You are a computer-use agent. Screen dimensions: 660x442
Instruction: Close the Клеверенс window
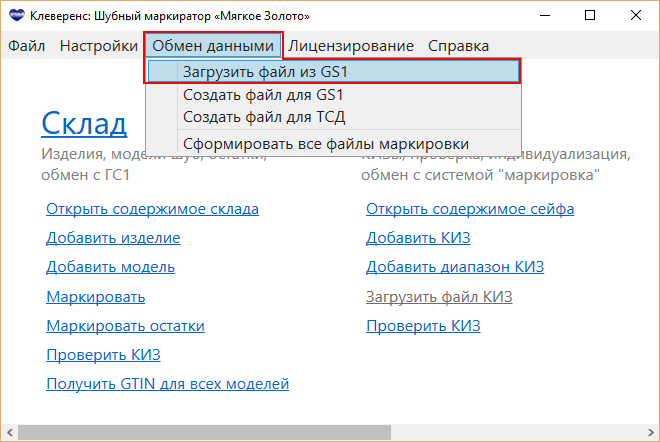(x=636, y=16)
